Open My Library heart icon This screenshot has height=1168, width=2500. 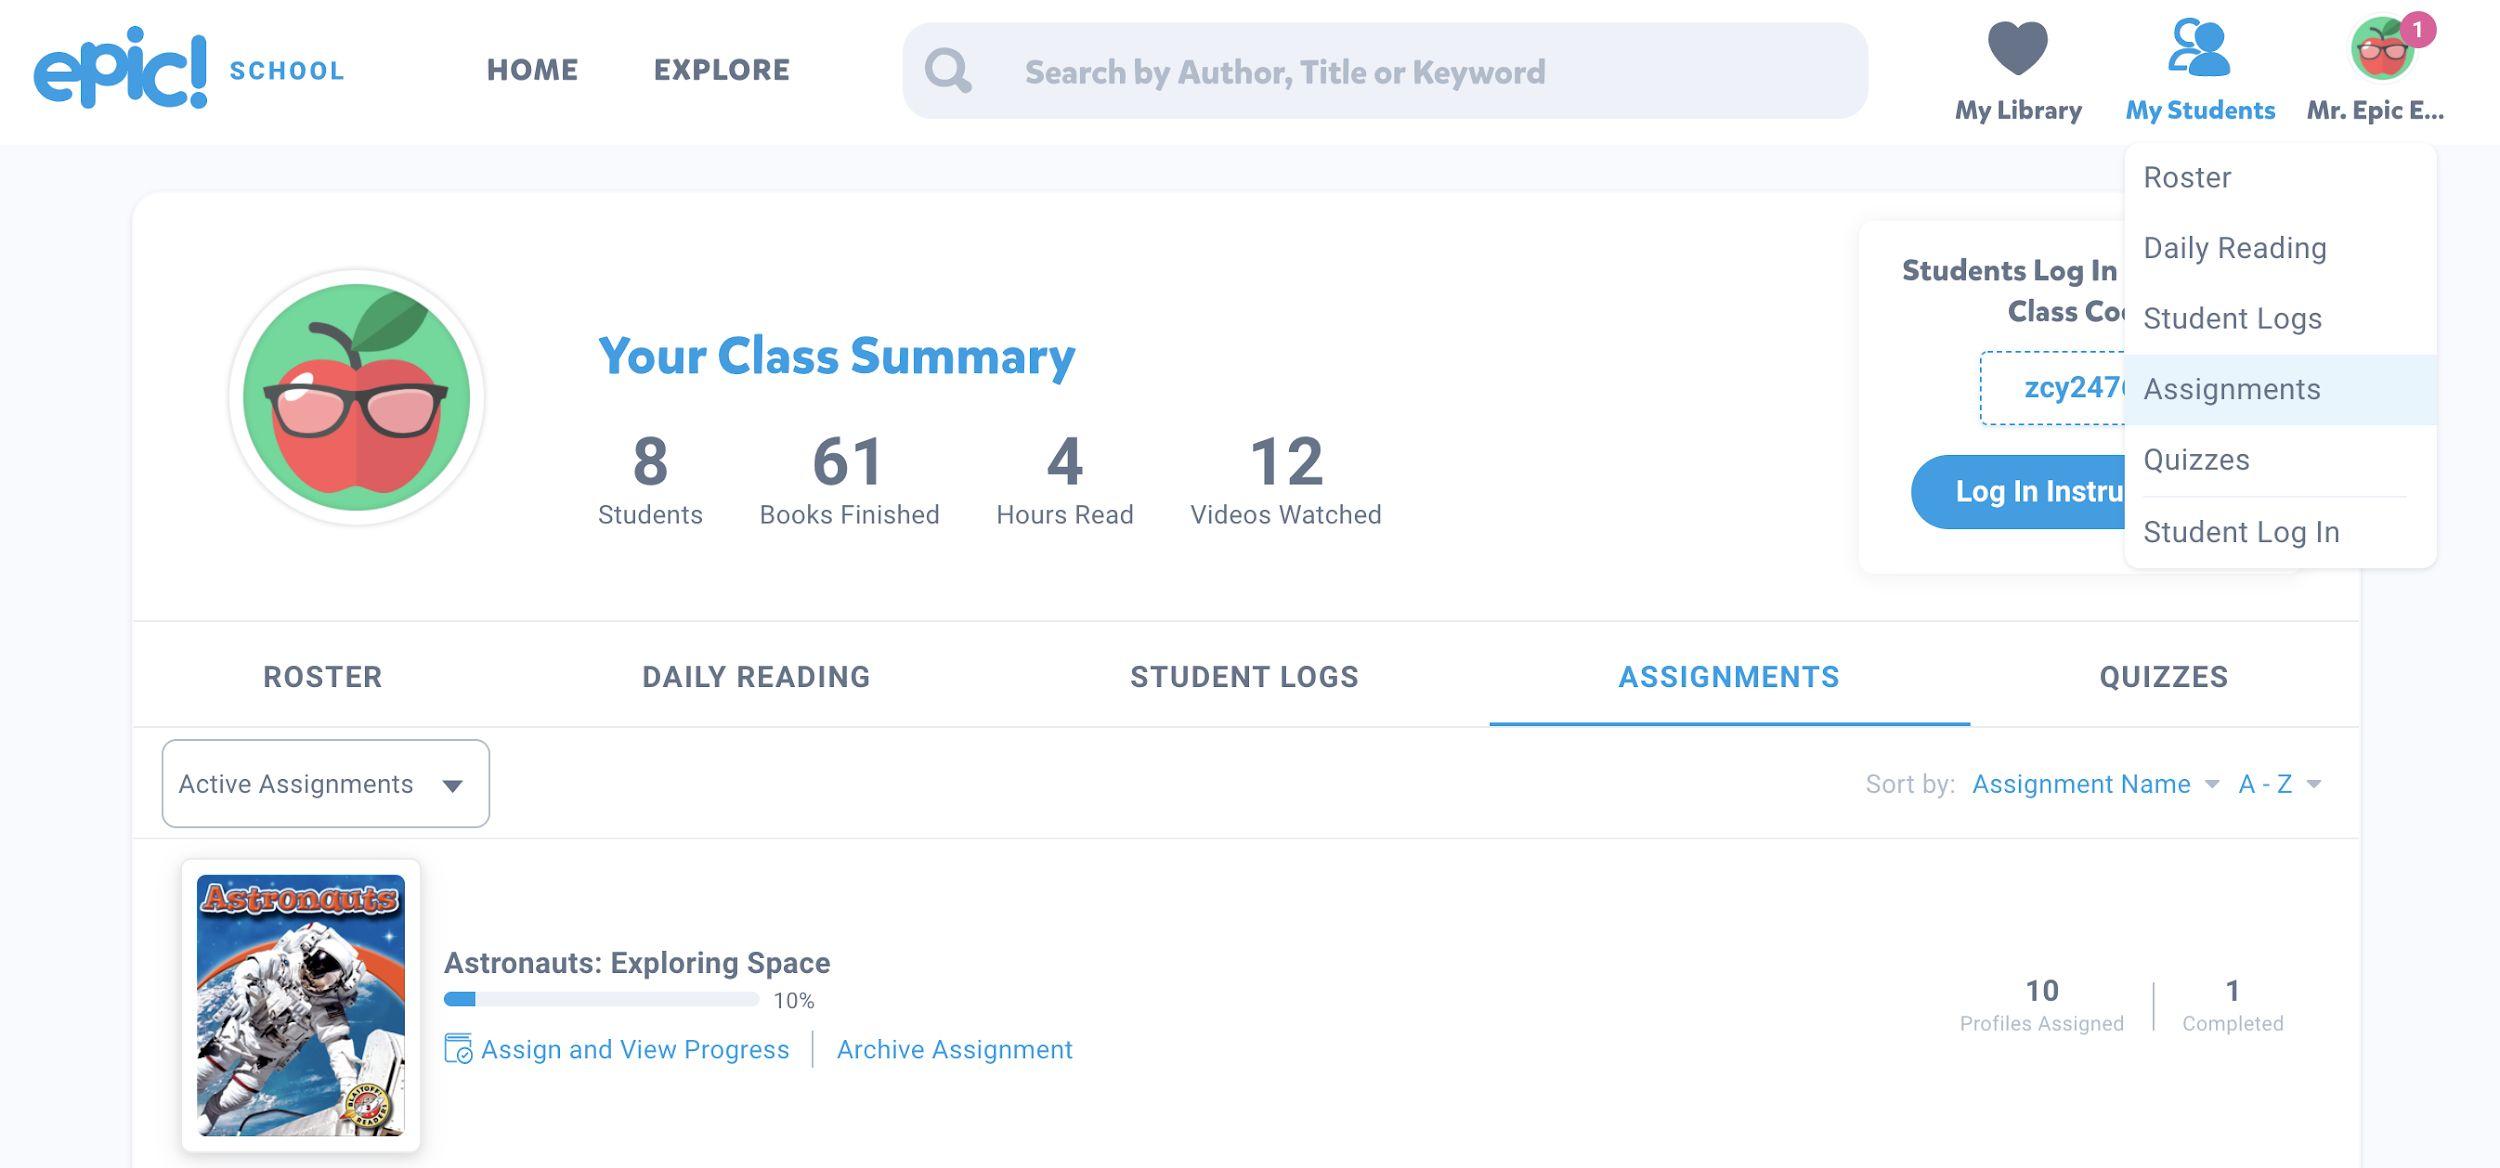click(x=2017, y=48)
